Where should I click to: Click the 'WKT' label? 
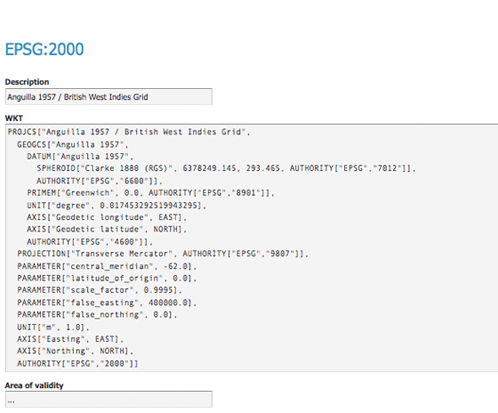coord(14,118)
